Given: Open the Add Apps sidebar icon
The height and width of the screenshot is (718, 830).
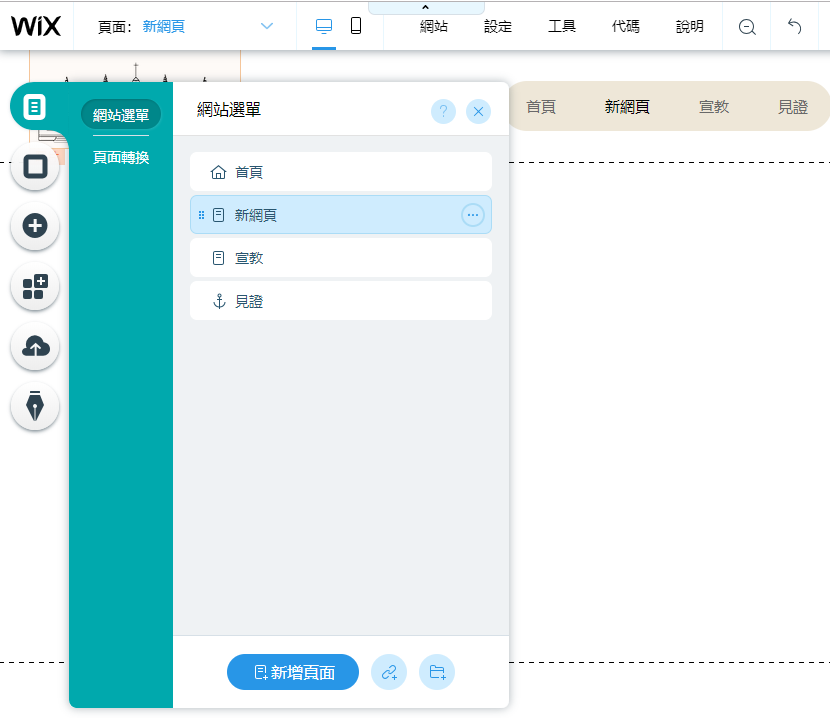Looking at the screenshot, I should [x=35, y=286].
